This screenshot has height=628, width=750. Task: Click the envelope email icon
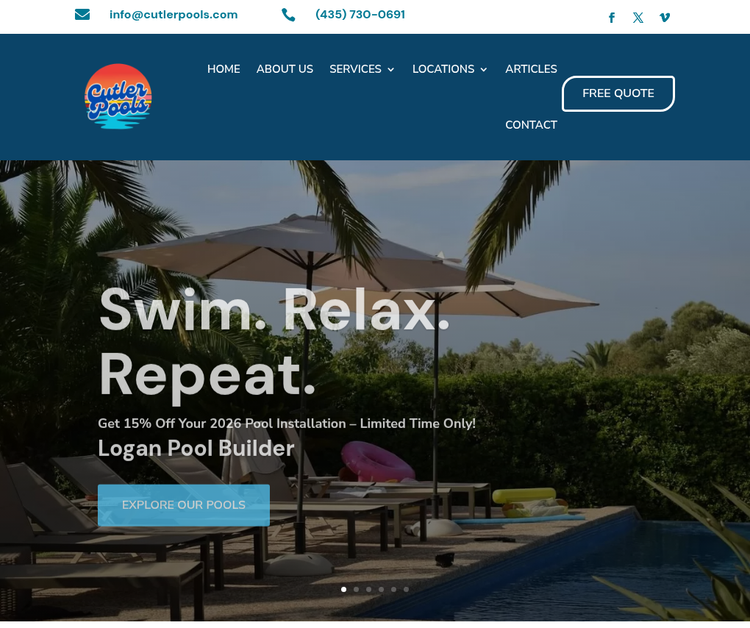point(82,15)
